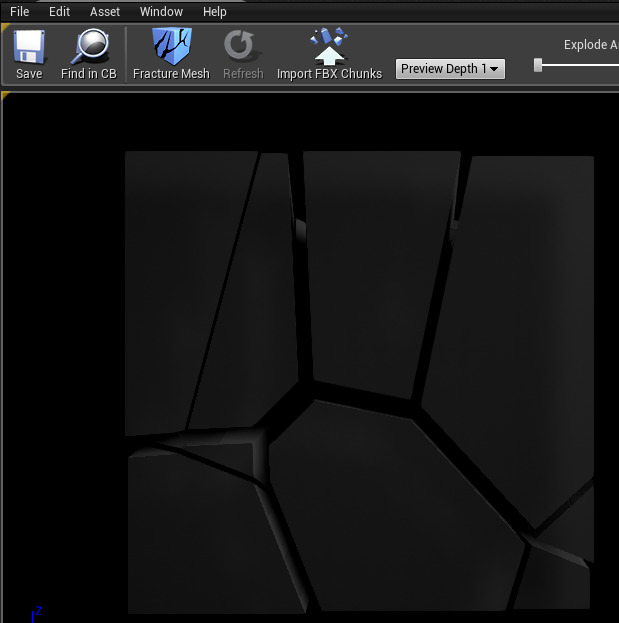Open the Preview Depth 1 dropdown
The height and width of the screenshot is (623, 619).
tap(450, 69)
